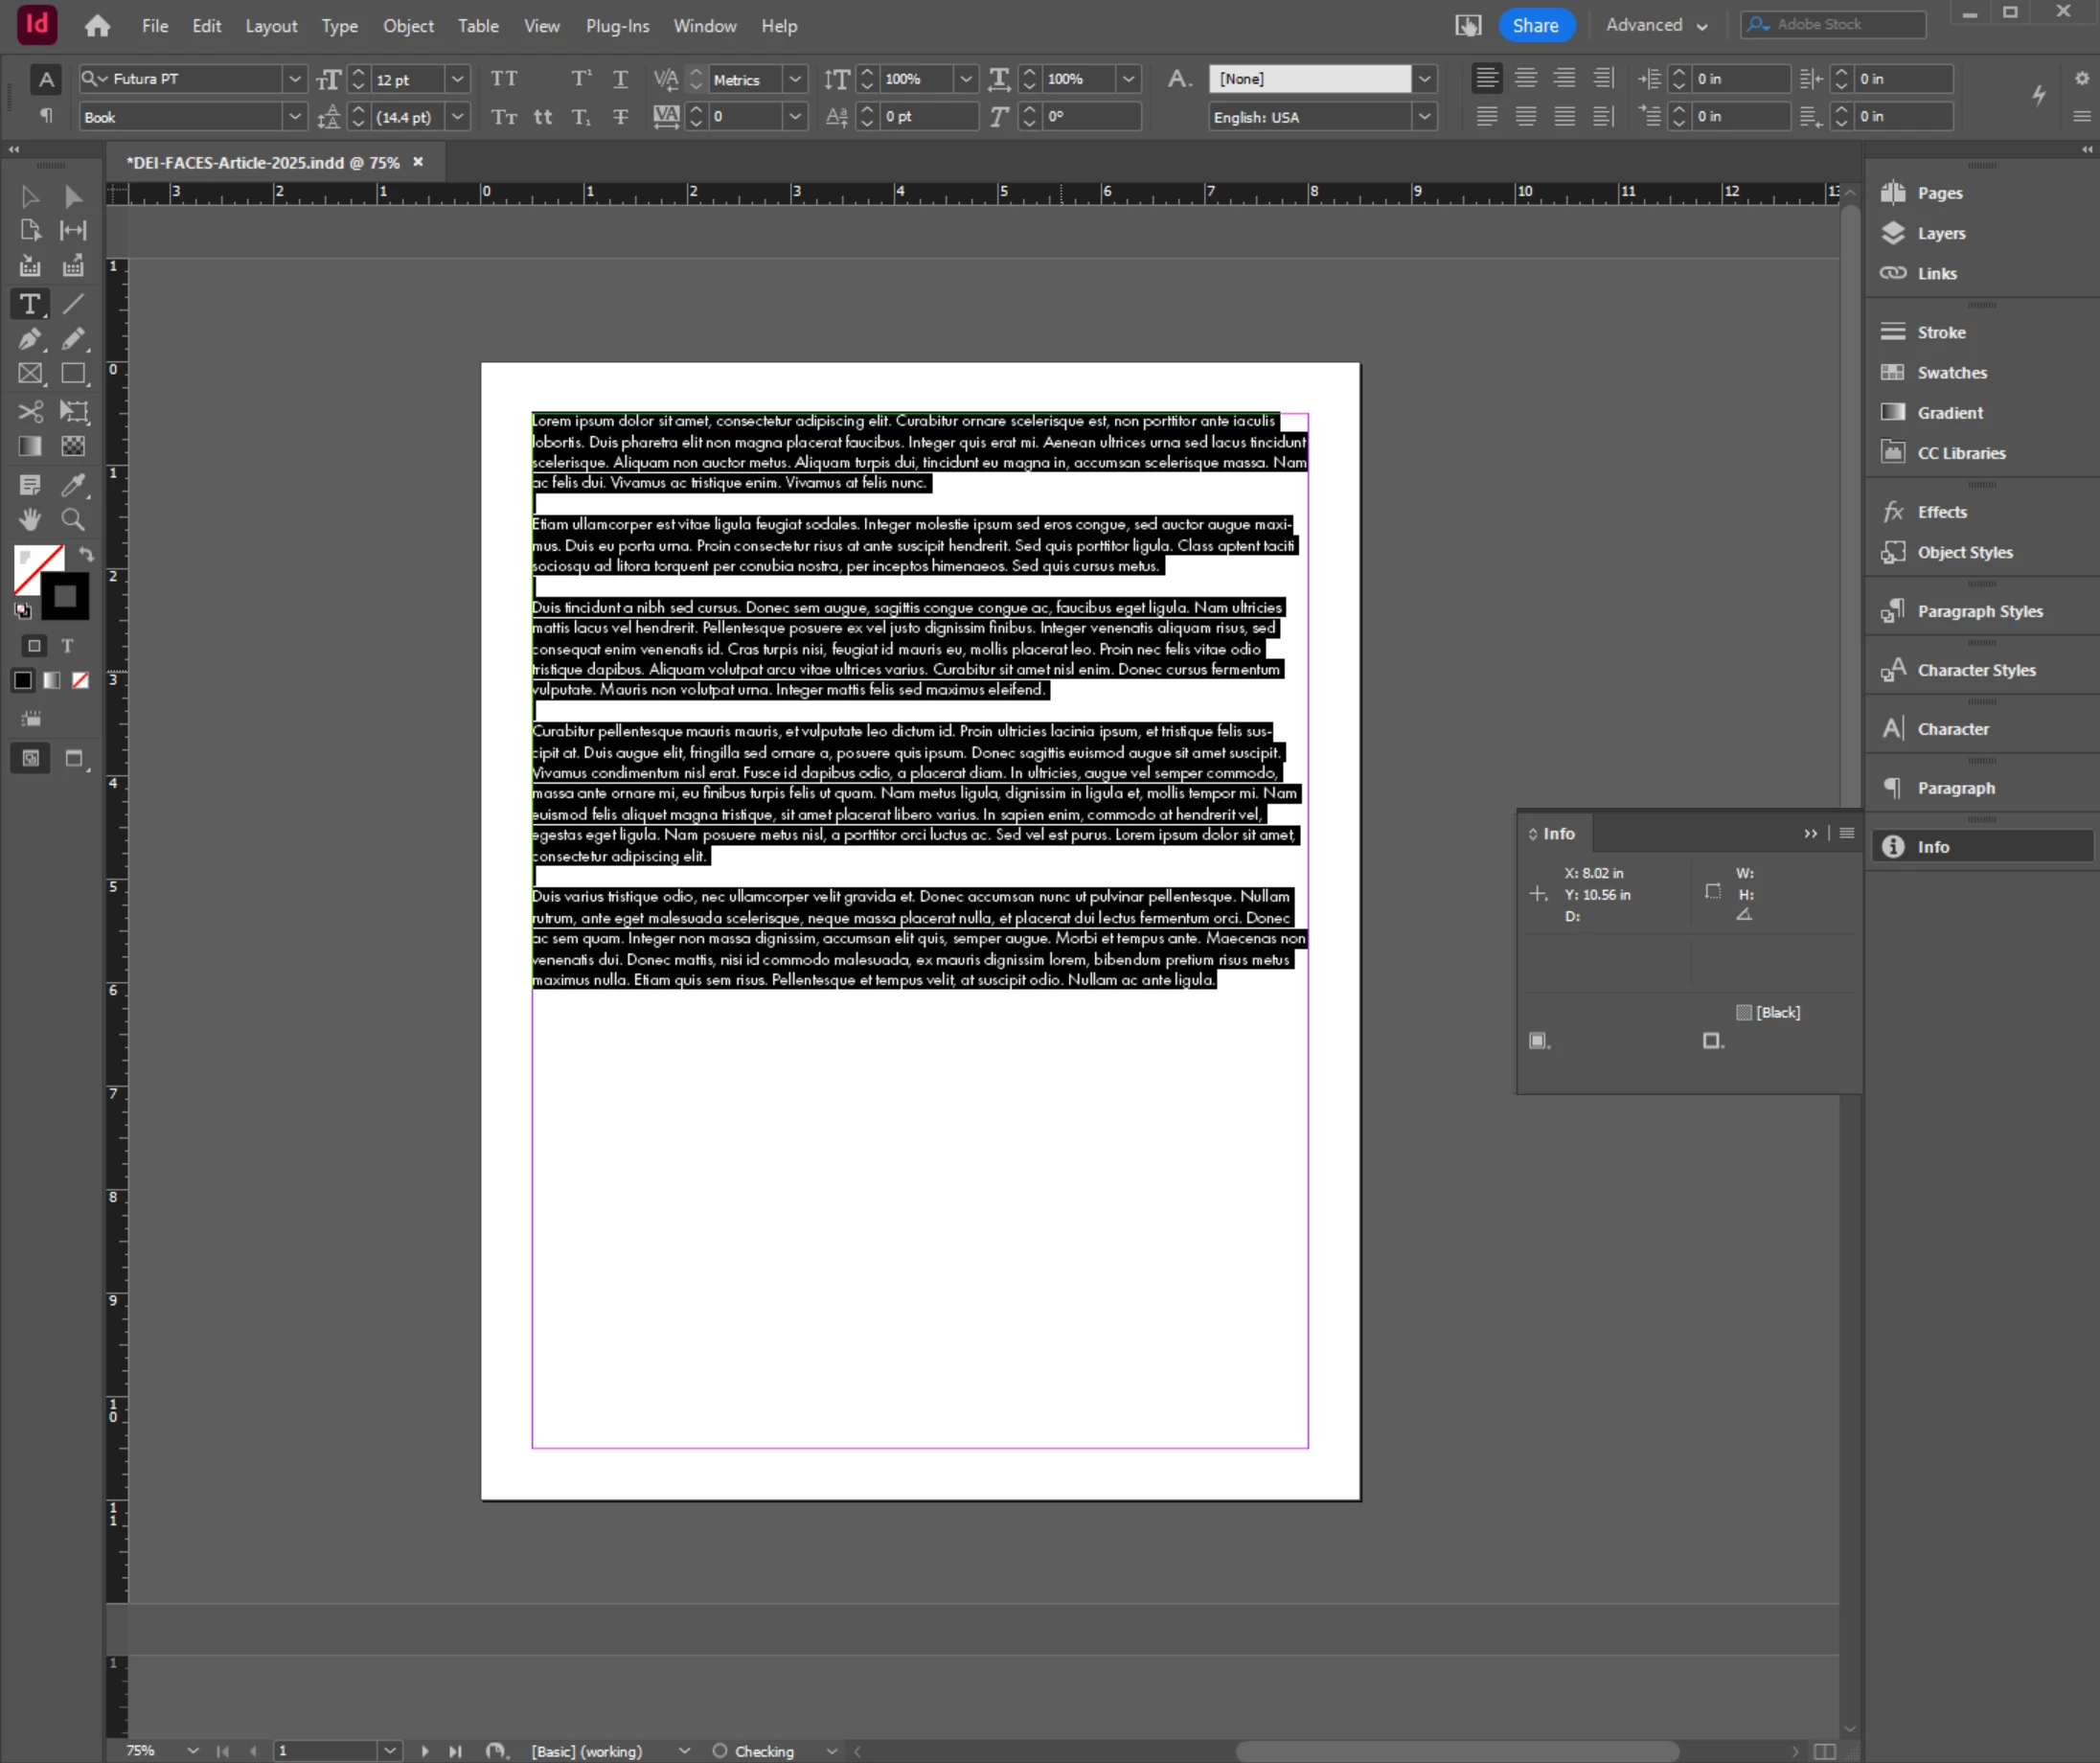Toggle All Caps formatting

pos(504,78)
